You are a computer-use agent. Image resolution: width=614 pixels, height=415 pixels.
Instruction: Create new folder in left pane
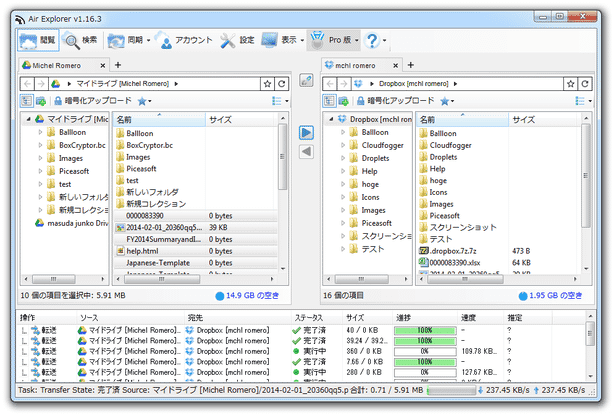tap(41, 101)
